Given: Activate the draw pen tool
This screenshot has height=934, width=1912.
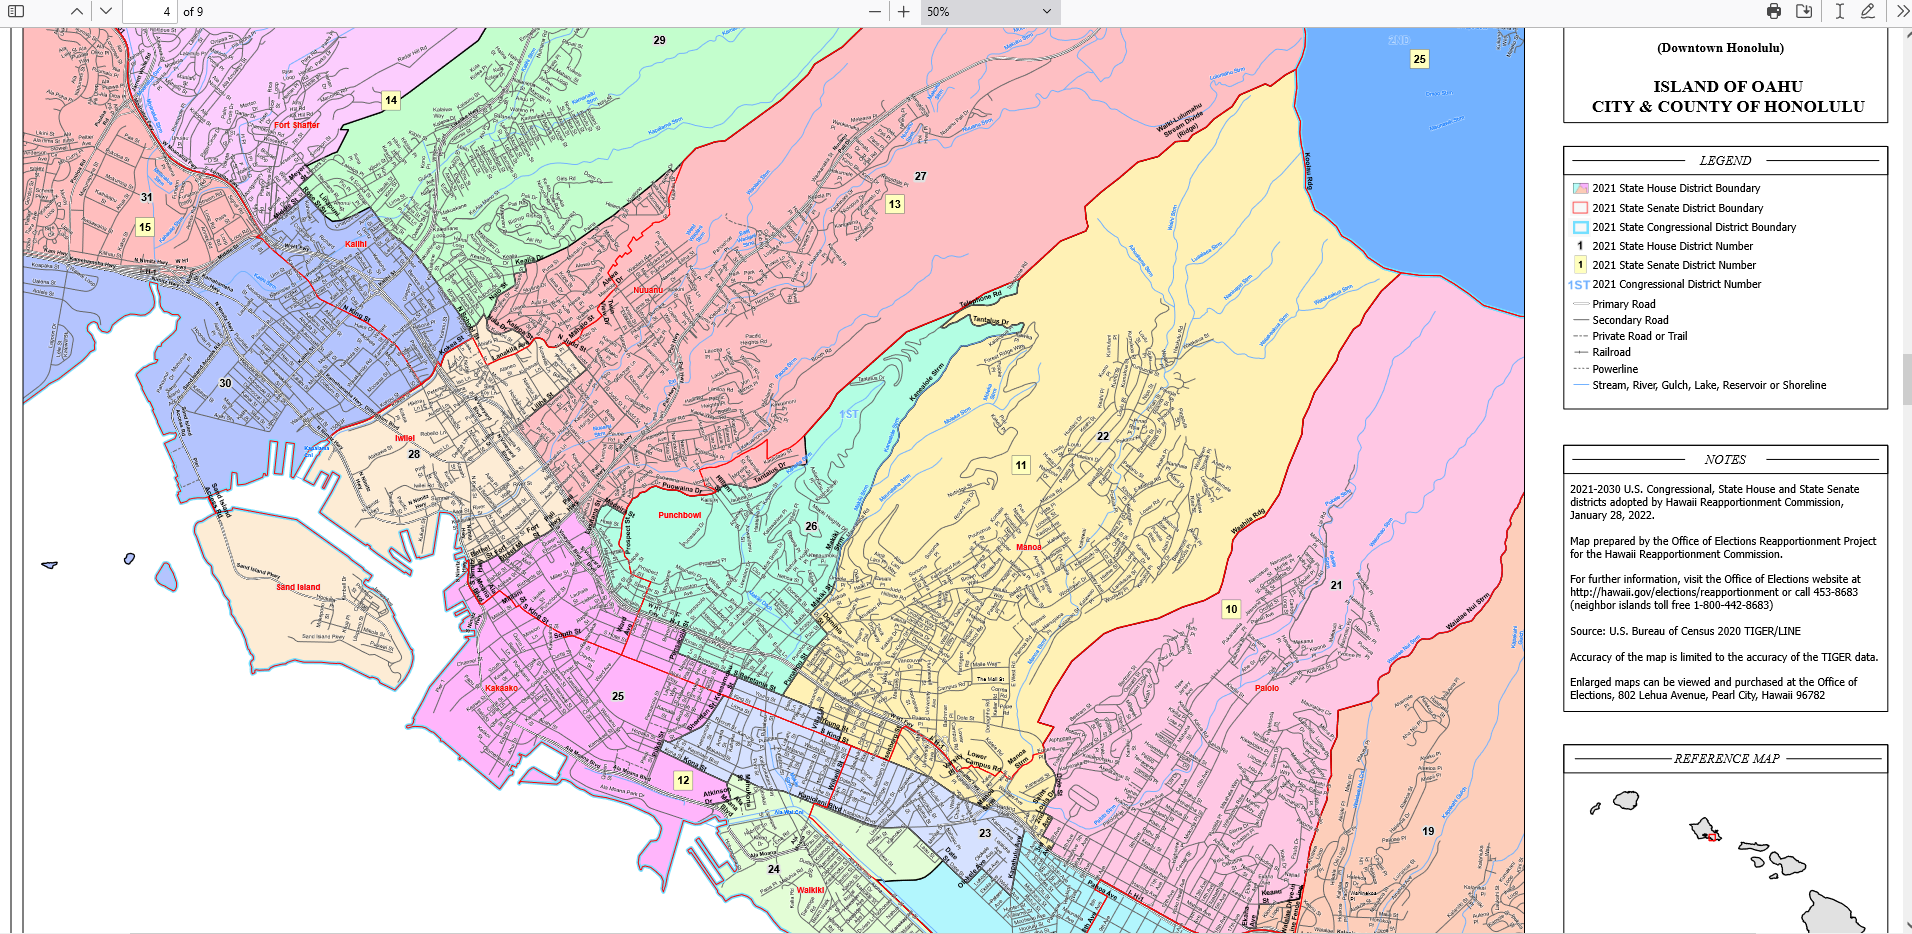Looking at the screenshot, I should coord(1867,12).
